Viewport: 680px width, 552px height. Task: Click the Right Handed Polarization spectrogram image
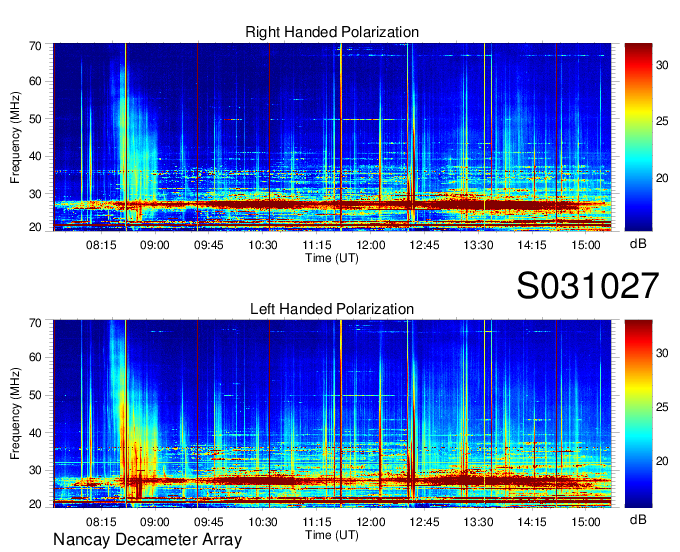(332, 137)
